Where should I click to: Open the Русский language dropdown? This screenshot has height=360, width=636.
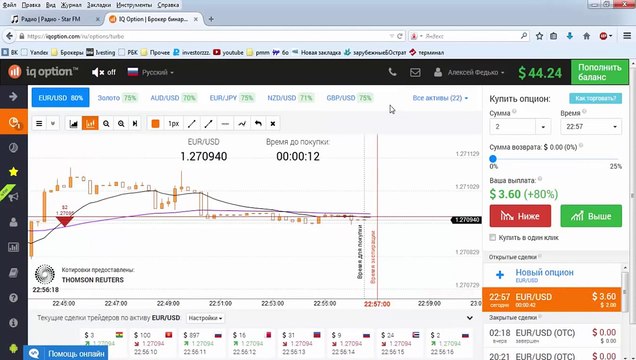click(150, 72)
